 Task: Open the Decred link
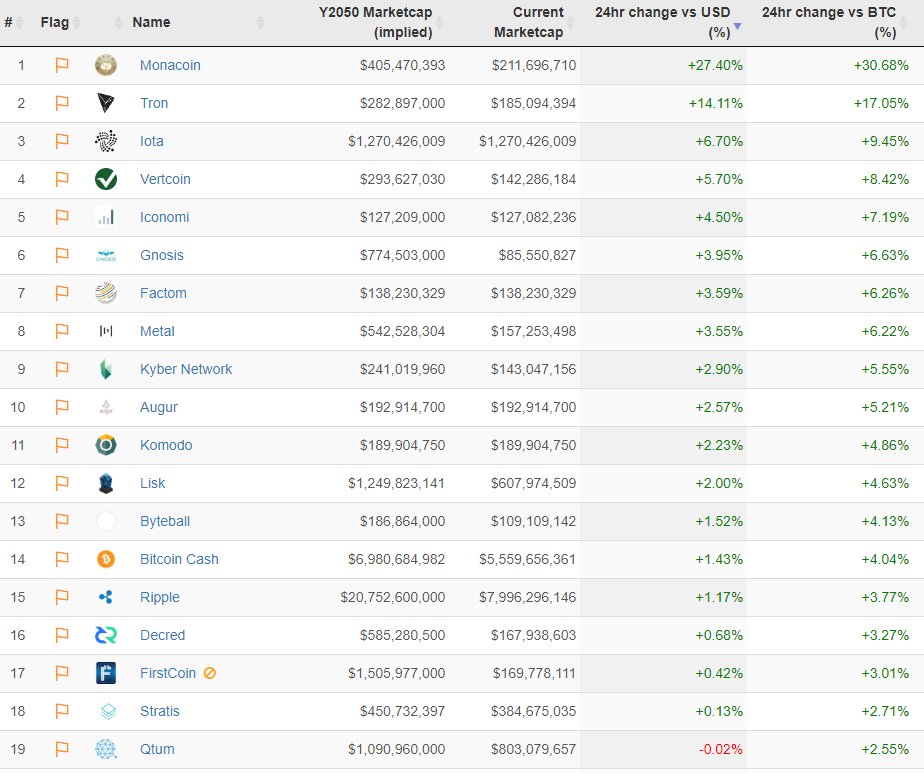[163, 635]
